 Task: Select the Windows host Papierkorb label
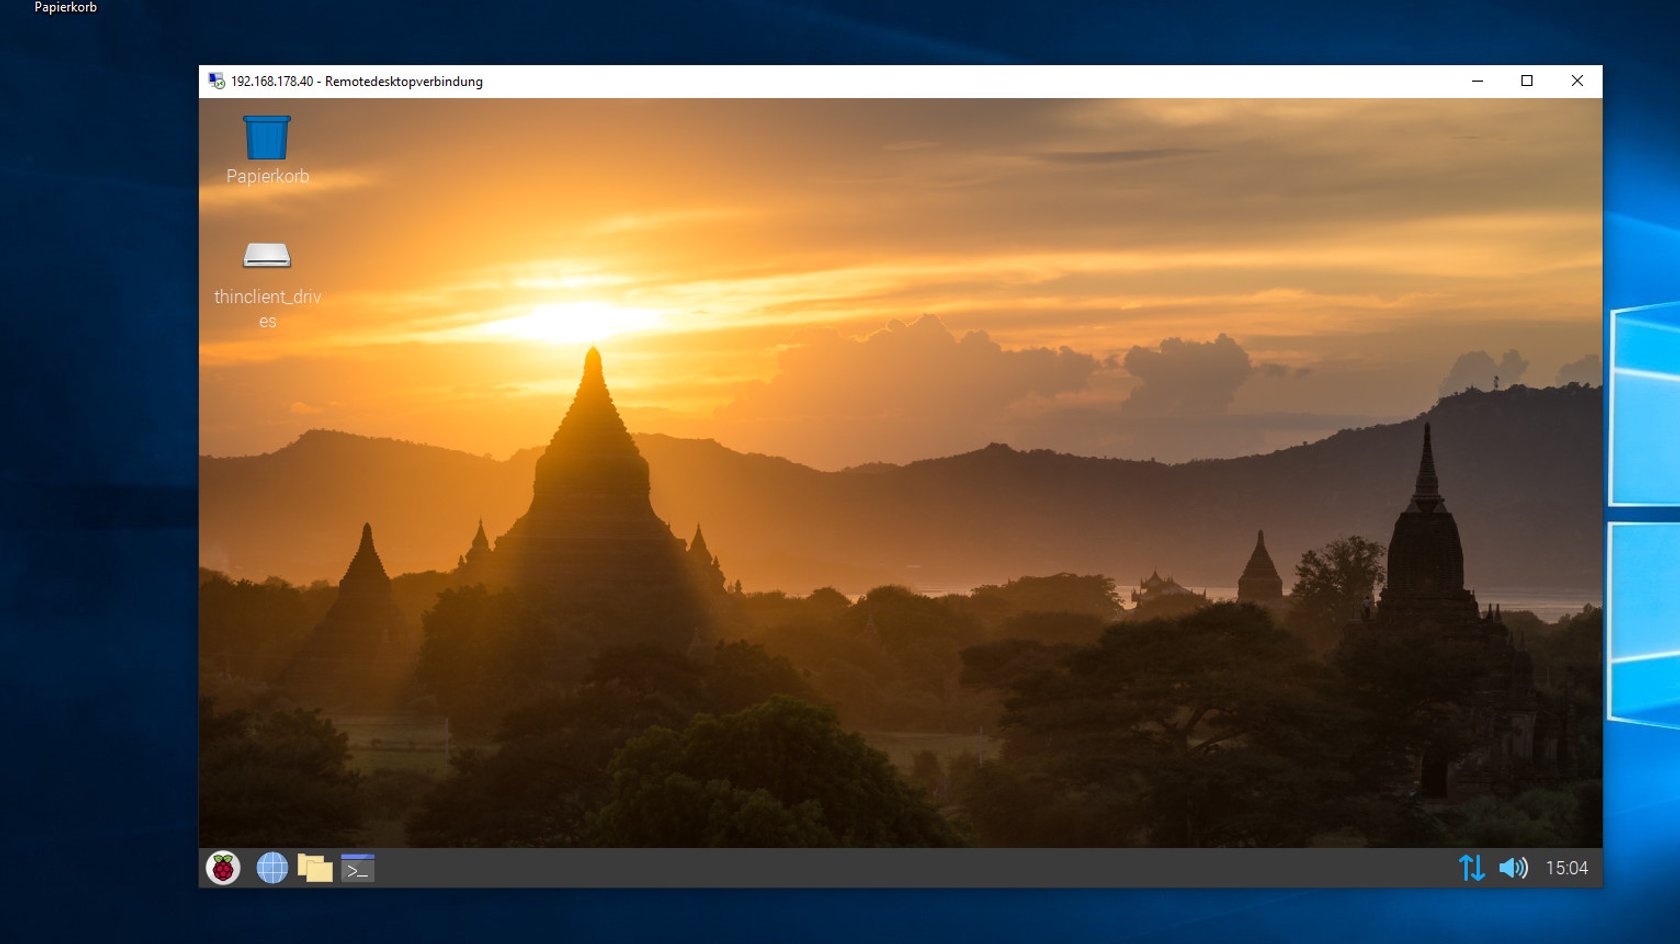point(65,7)
